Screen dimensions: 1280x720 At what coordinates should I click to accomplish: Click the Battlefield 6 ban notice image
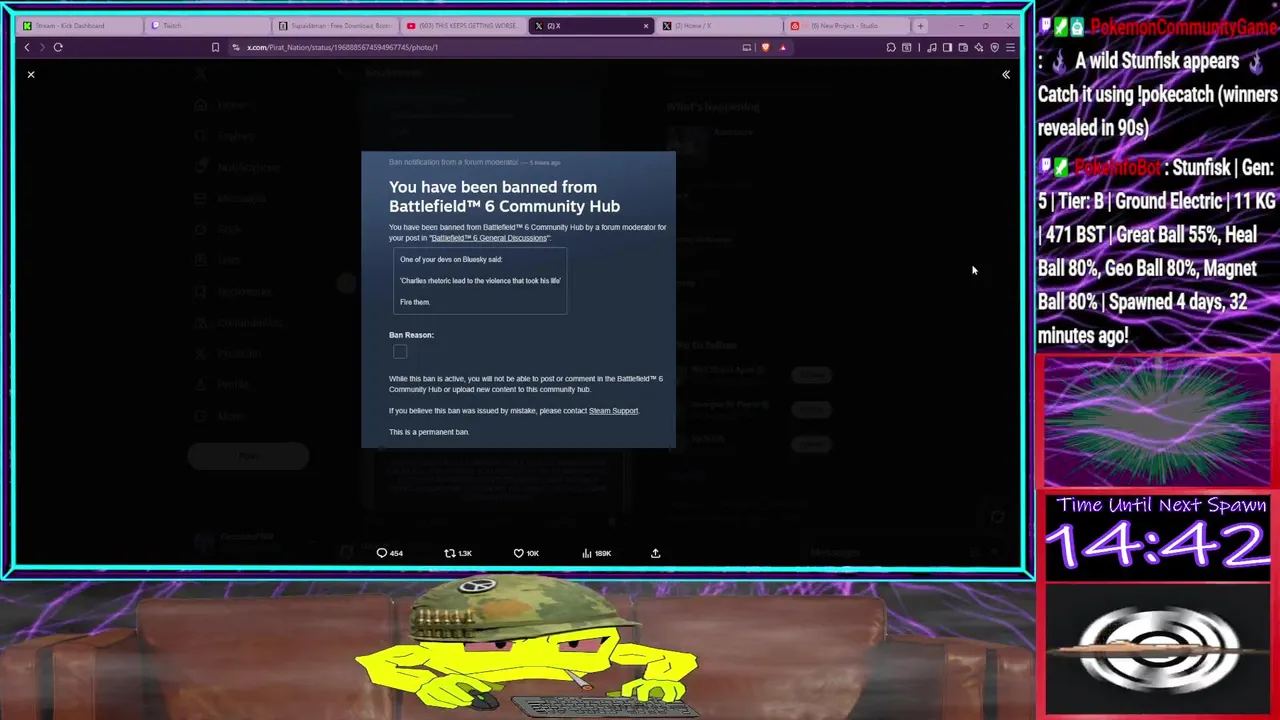(x=518, y=300)
